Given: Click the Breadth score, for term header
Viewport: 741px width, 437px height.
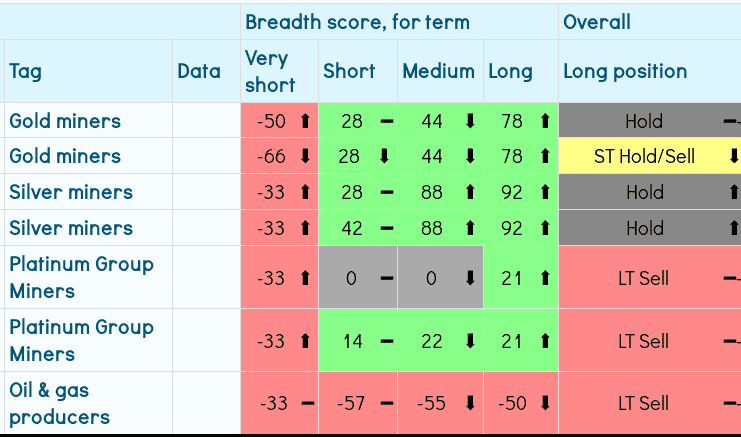Looking at the screenshot, I should click(357, 22).
